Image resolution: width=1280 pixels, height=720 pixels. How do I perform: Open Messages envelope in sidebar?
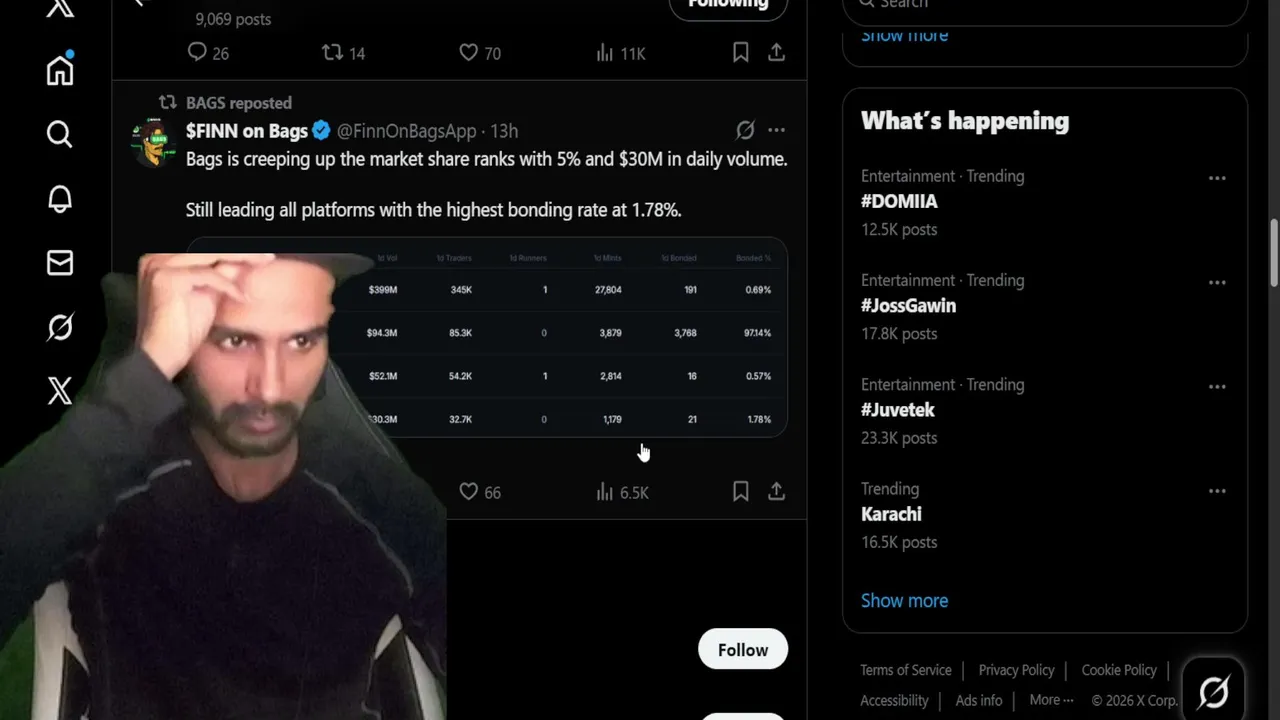60,263
